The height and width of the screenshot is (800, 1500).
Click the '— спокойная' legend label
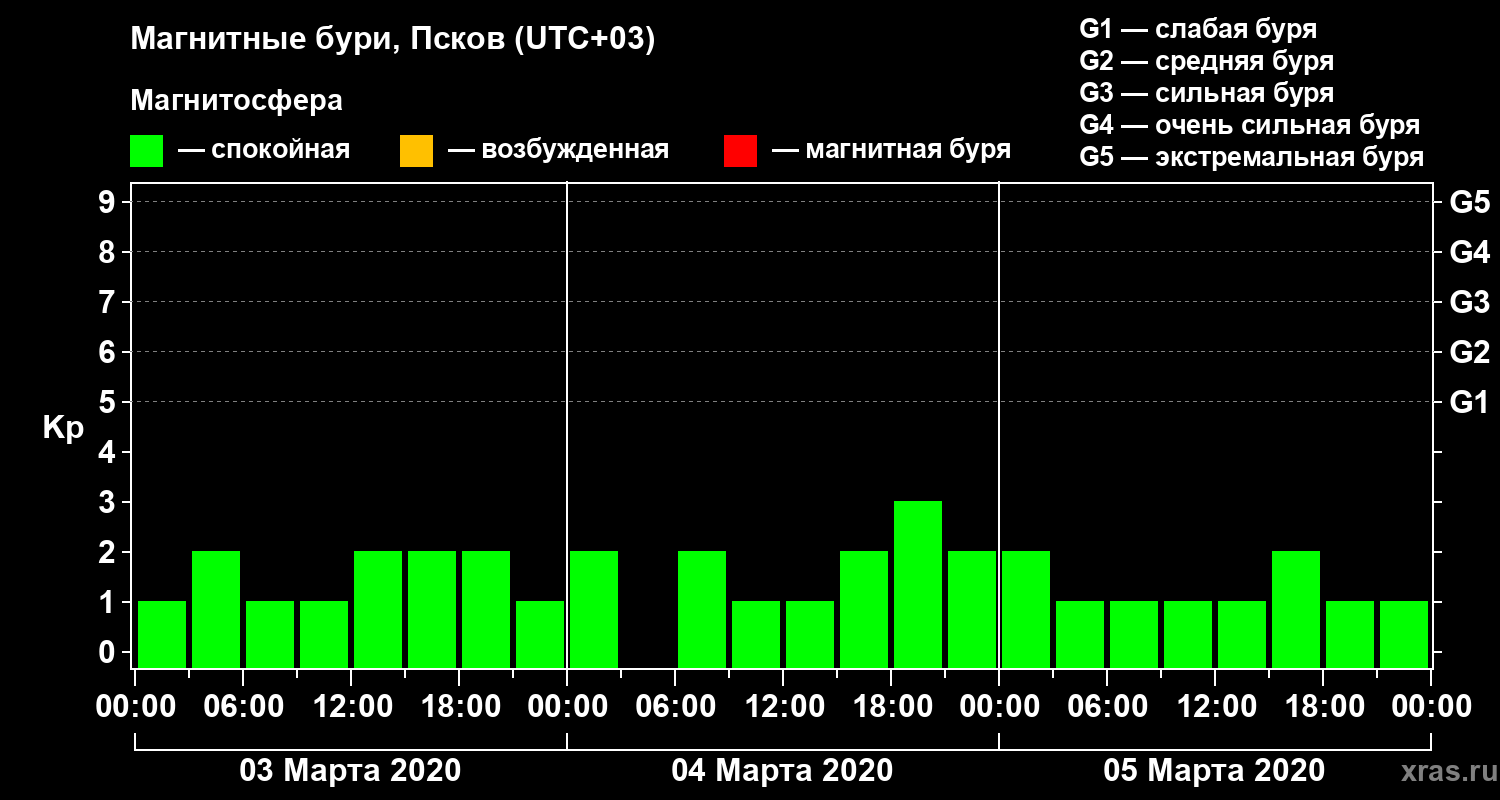click(264, 150)
